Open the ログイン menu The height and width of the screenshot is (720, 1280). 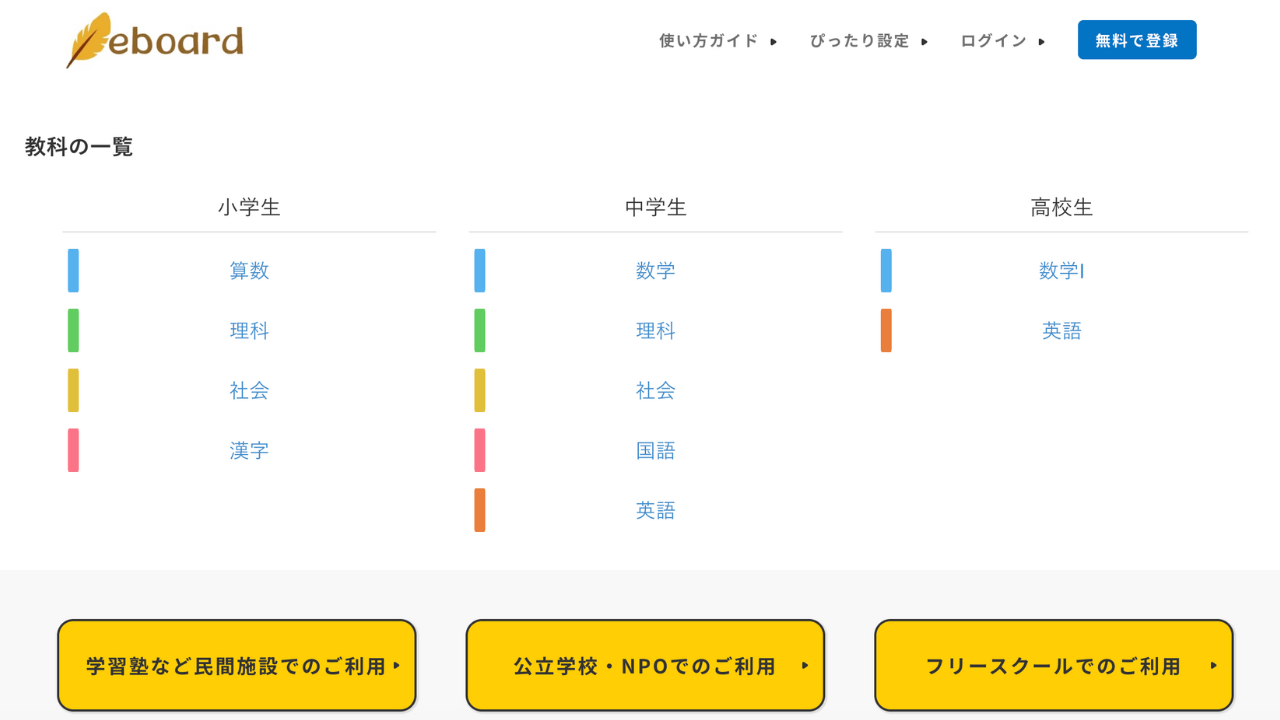[x=994, y=41]
